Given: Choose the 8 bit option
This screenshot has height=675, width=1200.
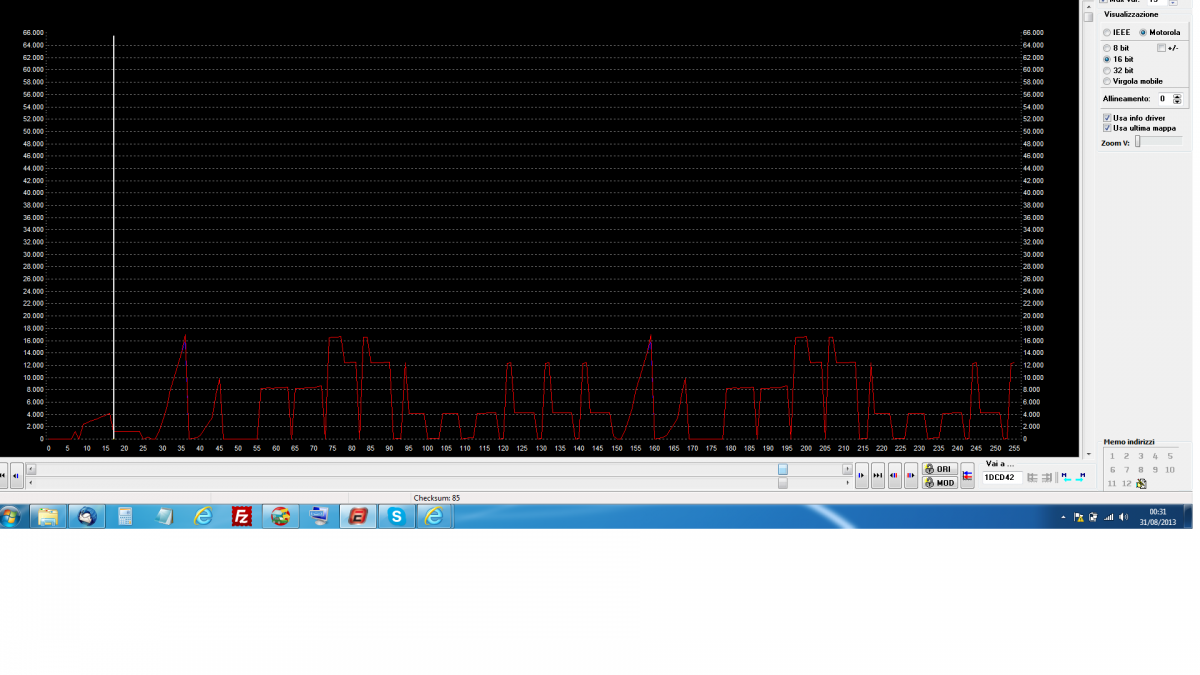Looking at the screenshot, I should (x=1107, y=48).
